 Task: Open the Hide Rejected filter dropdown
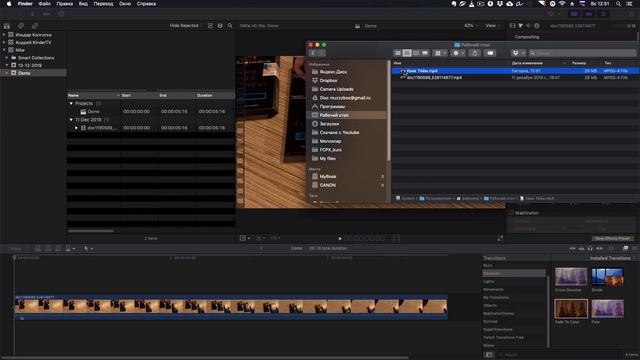click(x=186, y=26)
